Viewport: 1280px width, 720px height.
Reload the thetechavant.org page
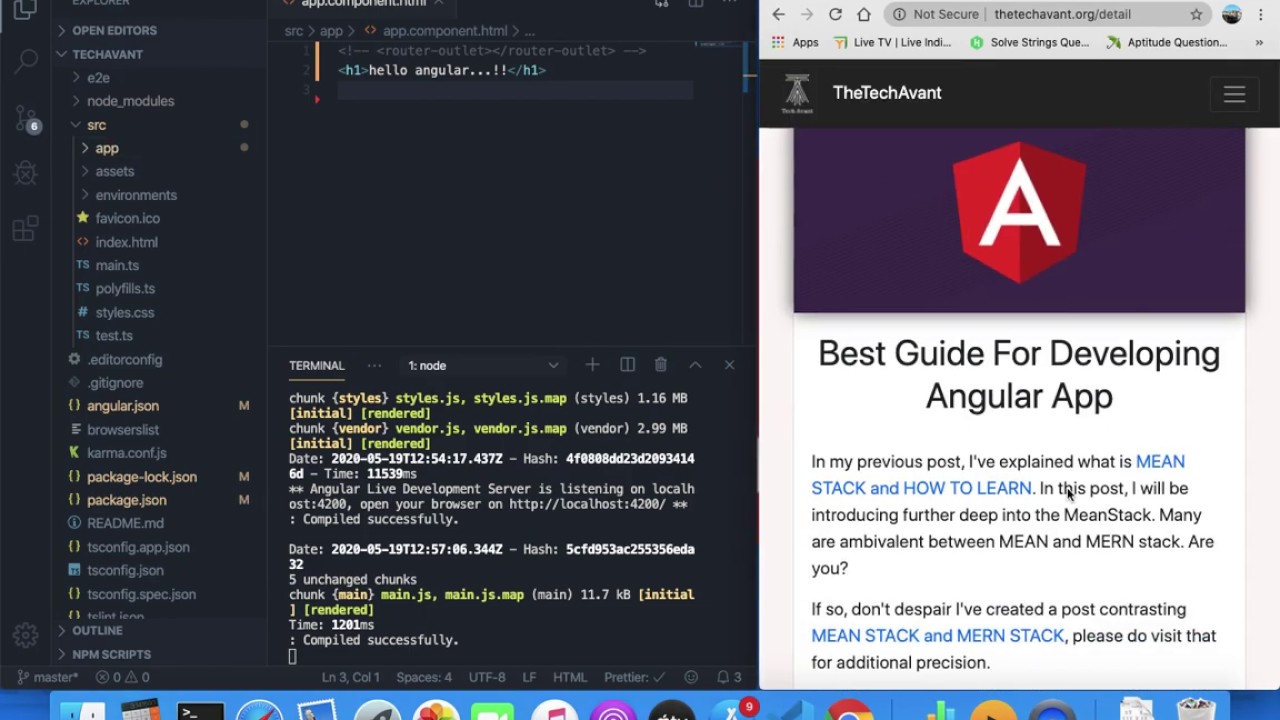[836, 14]
